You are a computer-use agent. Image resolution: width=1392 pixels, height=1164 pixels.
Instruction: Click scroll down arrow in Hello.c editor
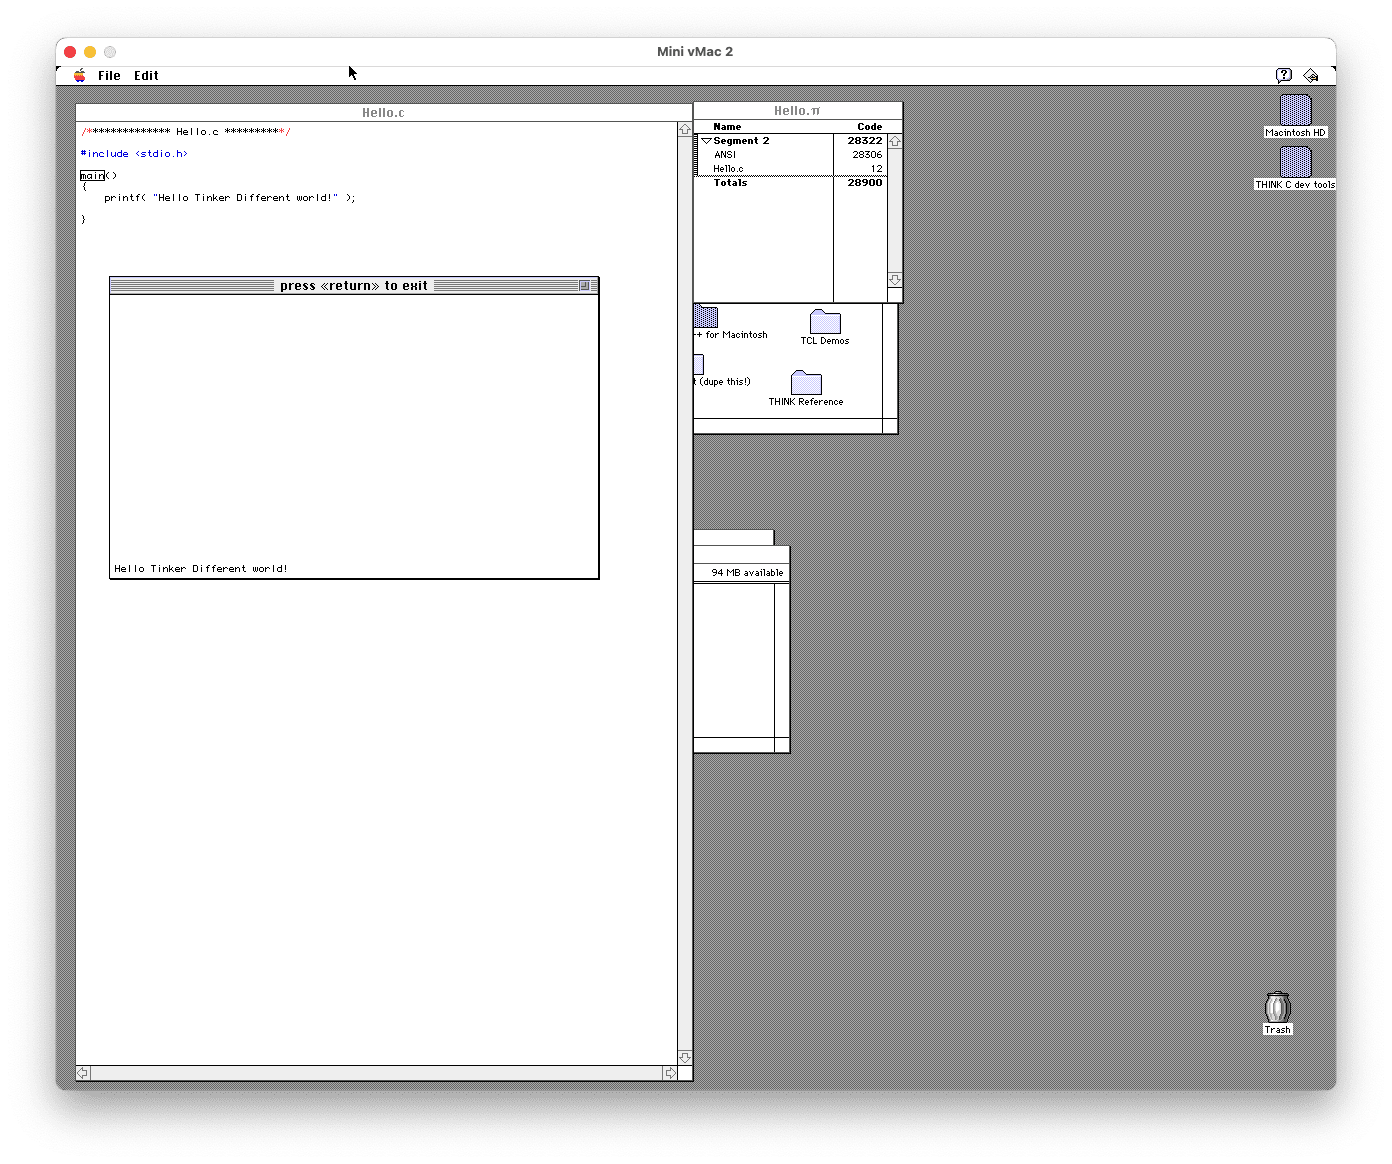pos(685,1057)
